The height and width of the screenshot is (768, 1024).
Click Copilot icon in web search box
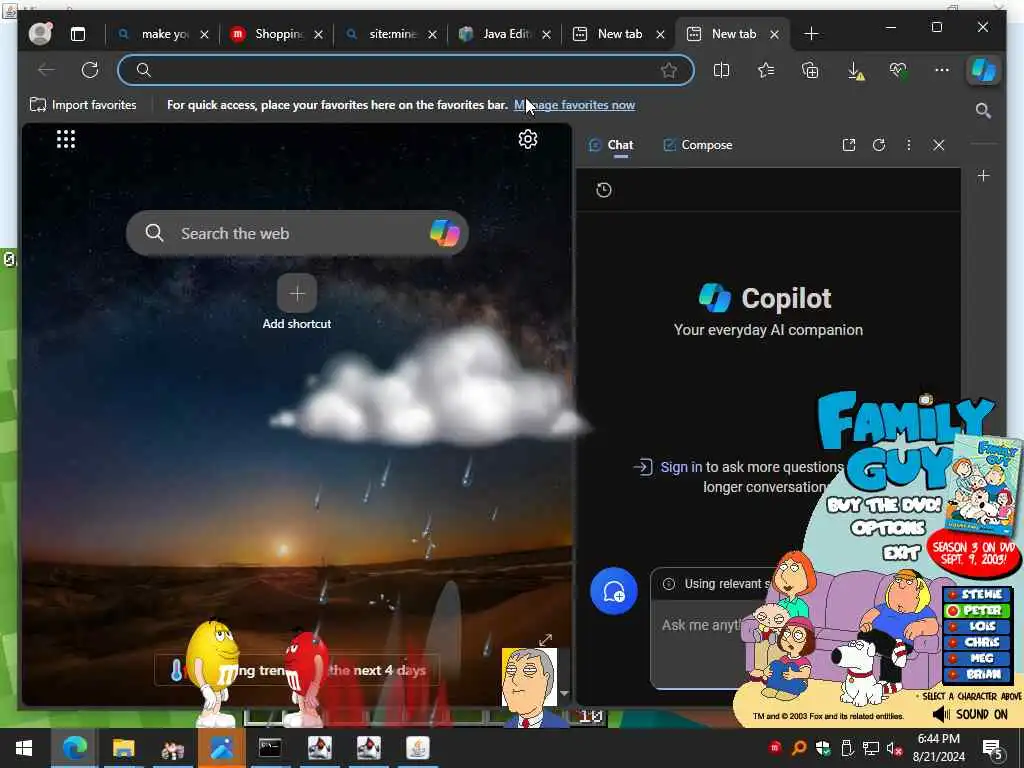tap(445, 233)
